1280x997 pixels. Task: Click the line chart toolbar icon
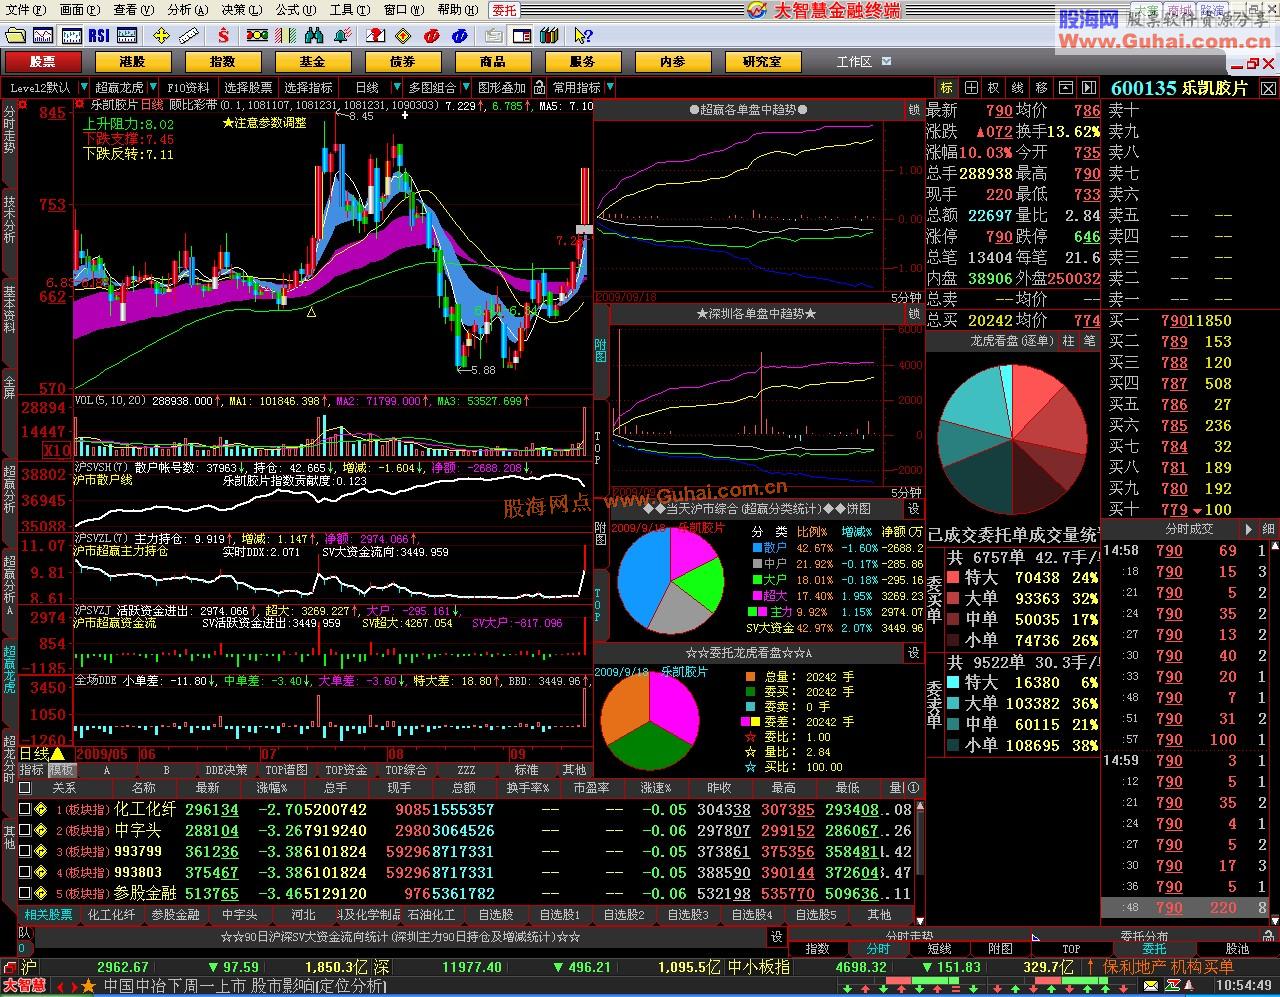(x=44, y=35)
